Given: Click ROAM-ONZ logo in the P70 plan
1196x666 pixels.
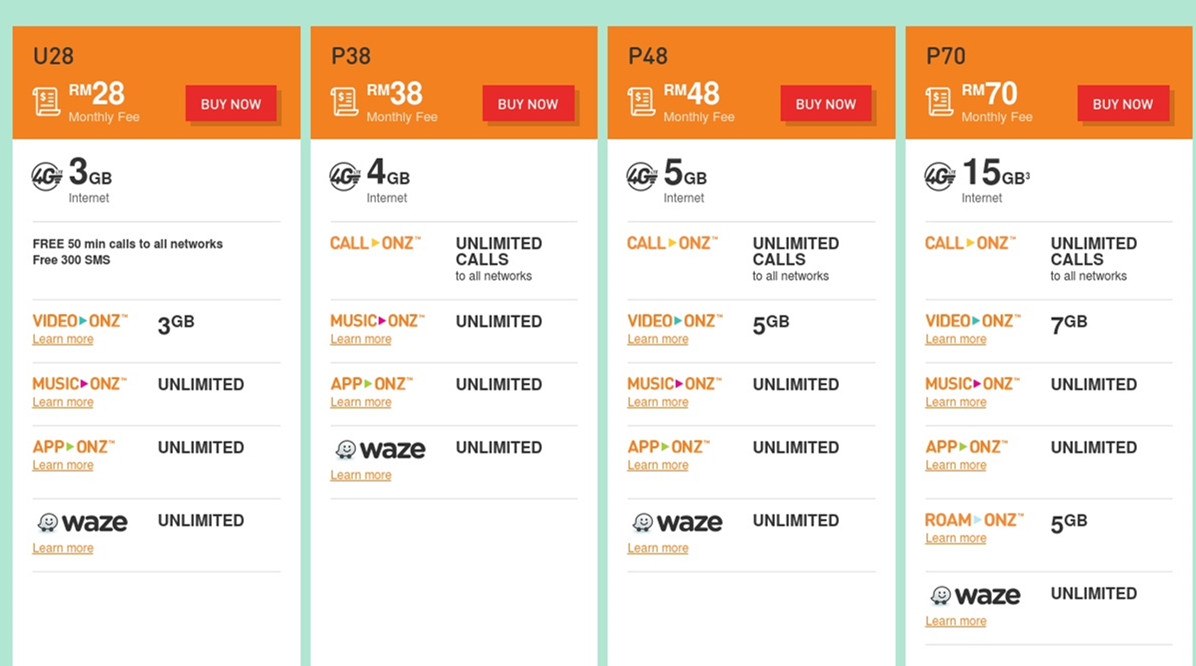Looking at the screenshot, I should (974, 520).
